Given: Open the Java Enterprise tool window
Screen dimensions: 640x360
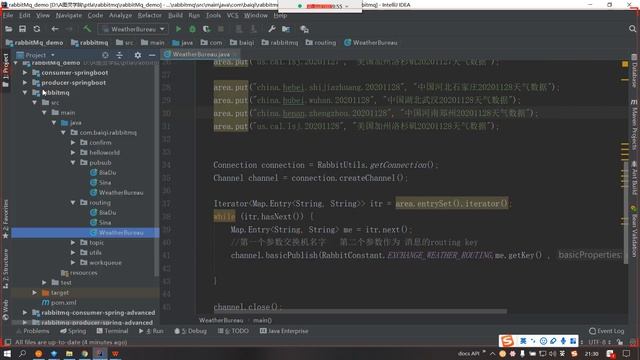Looking at the screenshot, I should [284, 331].
